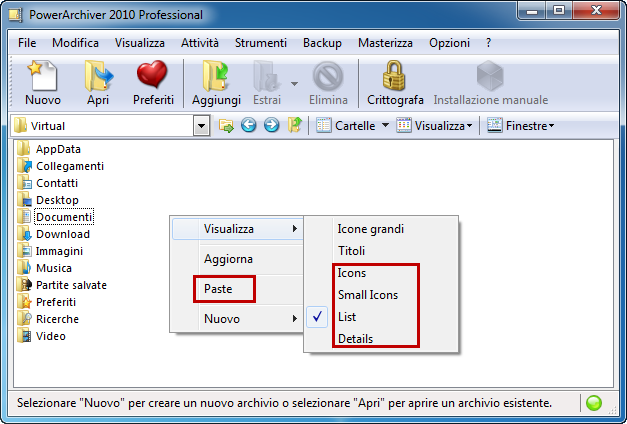Select the Documenti folder name

point(64,217)
